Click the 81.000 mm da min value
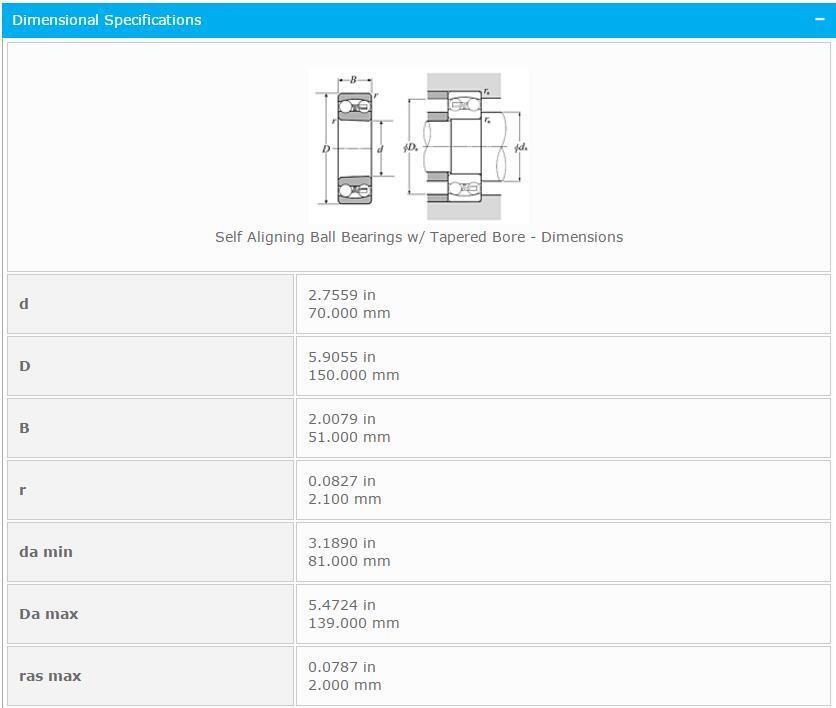This screenshot has height=708, width=836. [x=349, y=561]
